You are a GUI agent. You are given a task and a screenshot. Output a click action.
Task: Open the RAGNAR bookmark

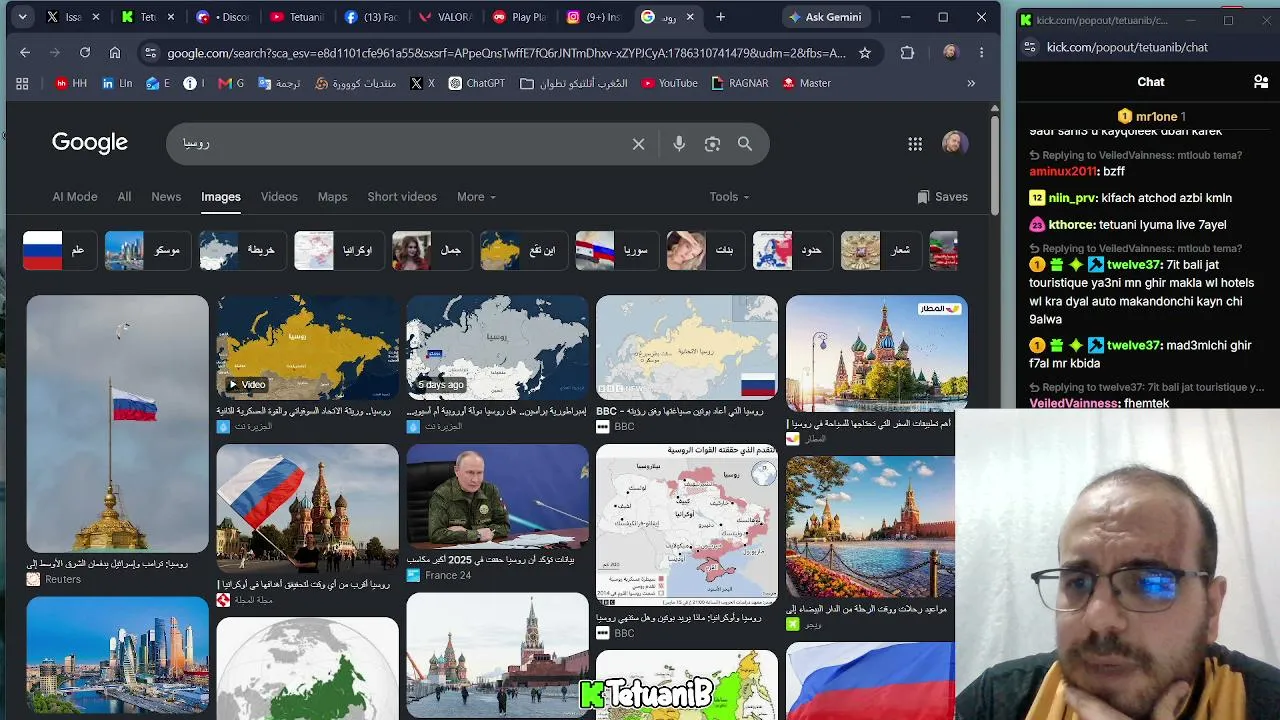(x=740, y=83)
